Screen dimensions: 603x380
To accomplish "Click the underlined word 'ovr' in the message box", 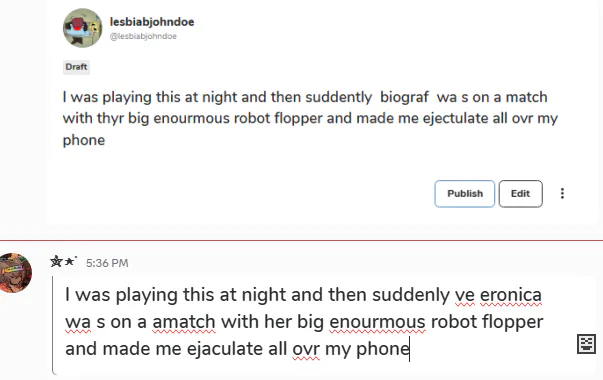I will 306,349.
